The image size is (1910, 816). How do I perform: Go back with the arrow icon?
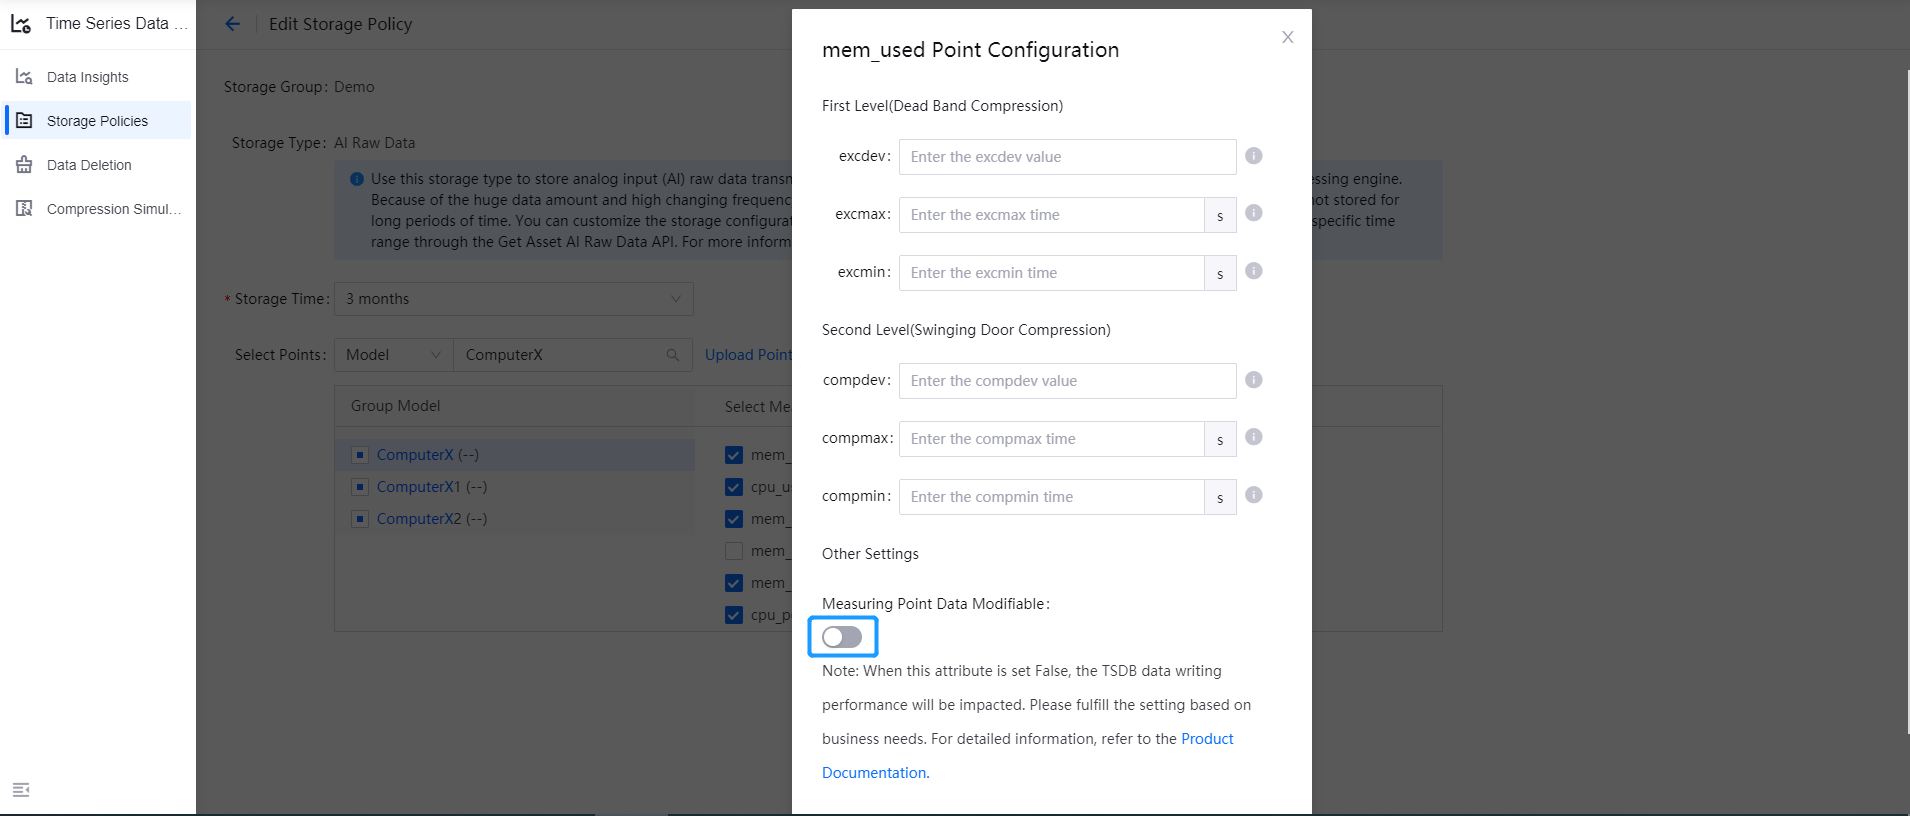[233, 24]
